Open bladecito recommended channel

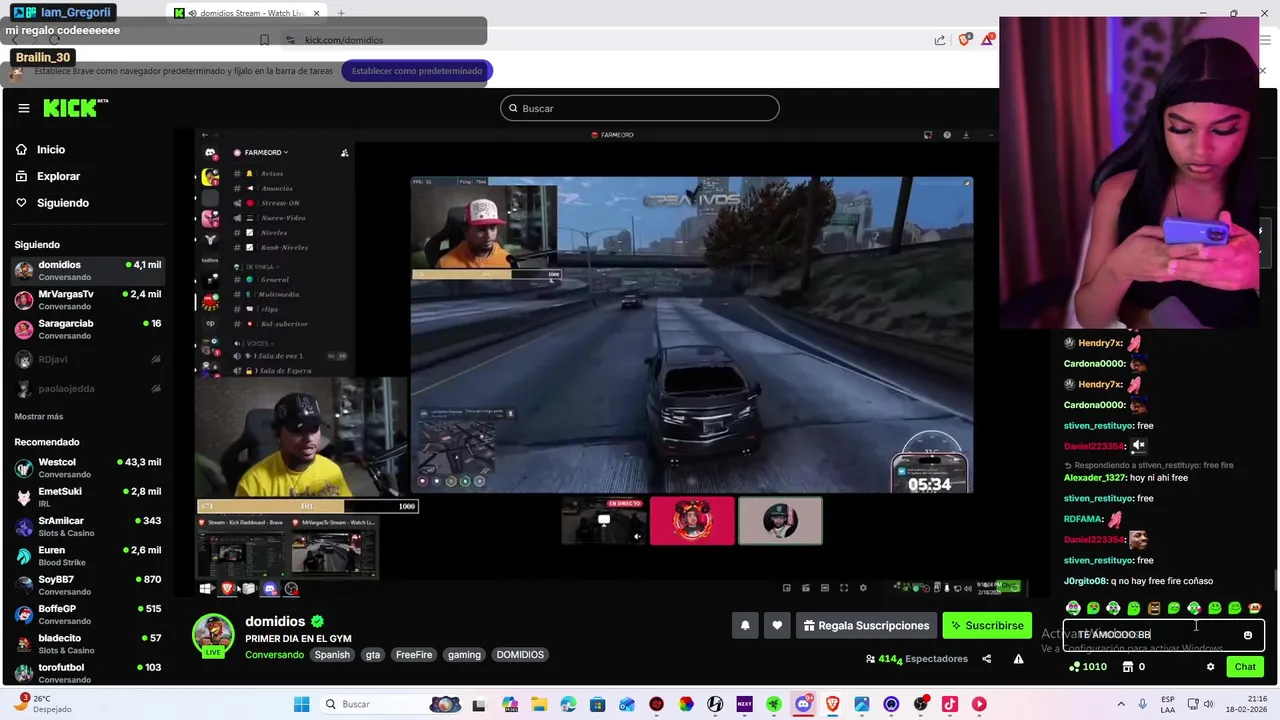87,643
